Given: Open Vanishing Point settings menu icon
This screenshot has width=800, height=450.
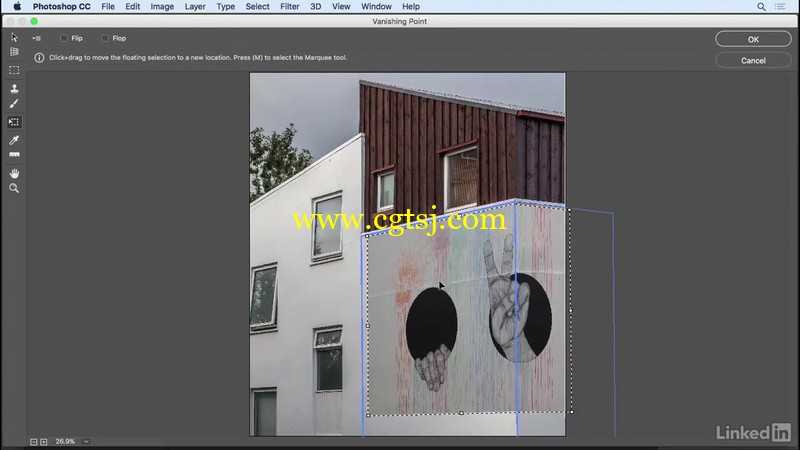Looking at the screenshot, I should coord(37,38).
